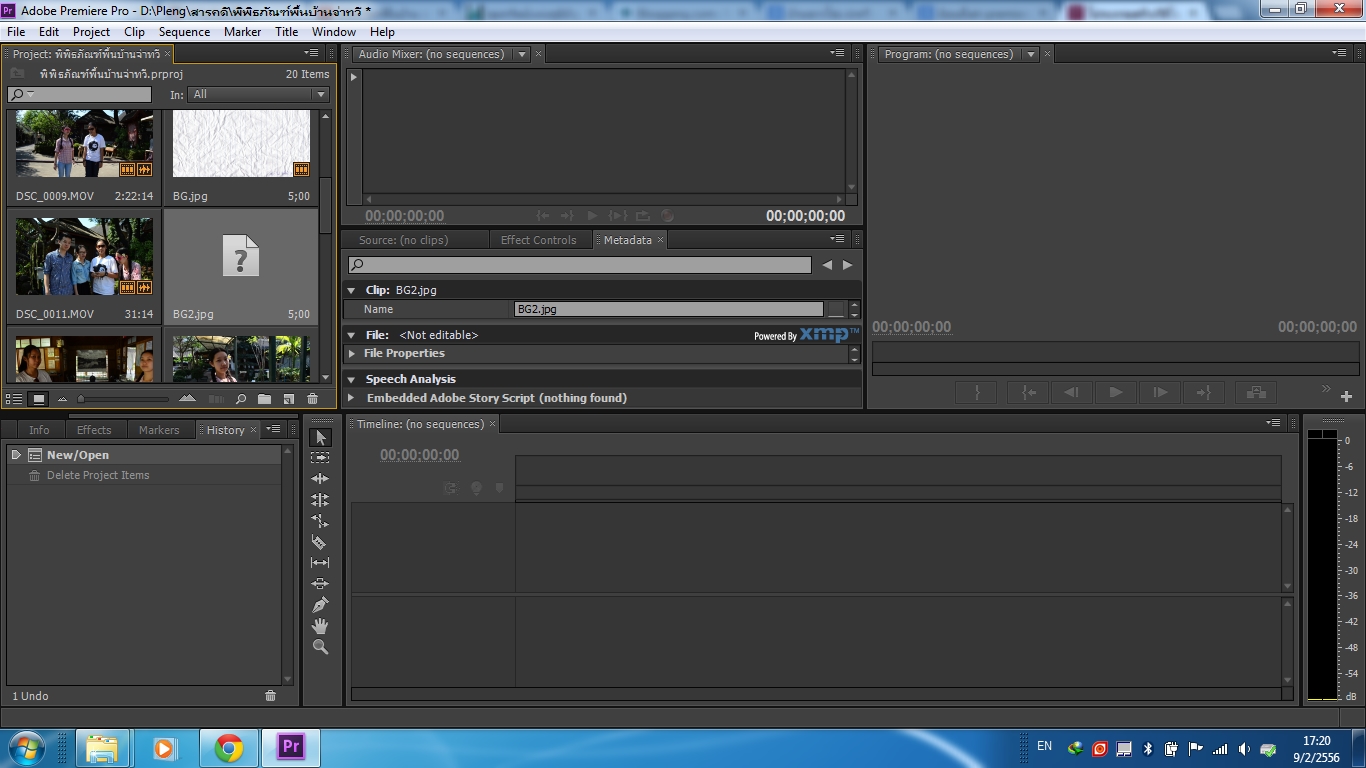Viewport: 1366px width, 768px height.
Task: Click Program monitor Go to In point
Action: tap(1027, 393)
